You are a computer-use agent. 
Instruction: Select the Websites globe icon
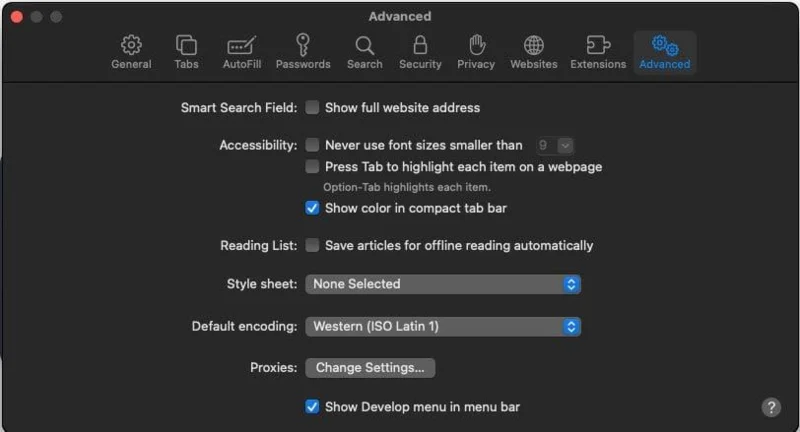pyautogui.click(x=534, y=52)
